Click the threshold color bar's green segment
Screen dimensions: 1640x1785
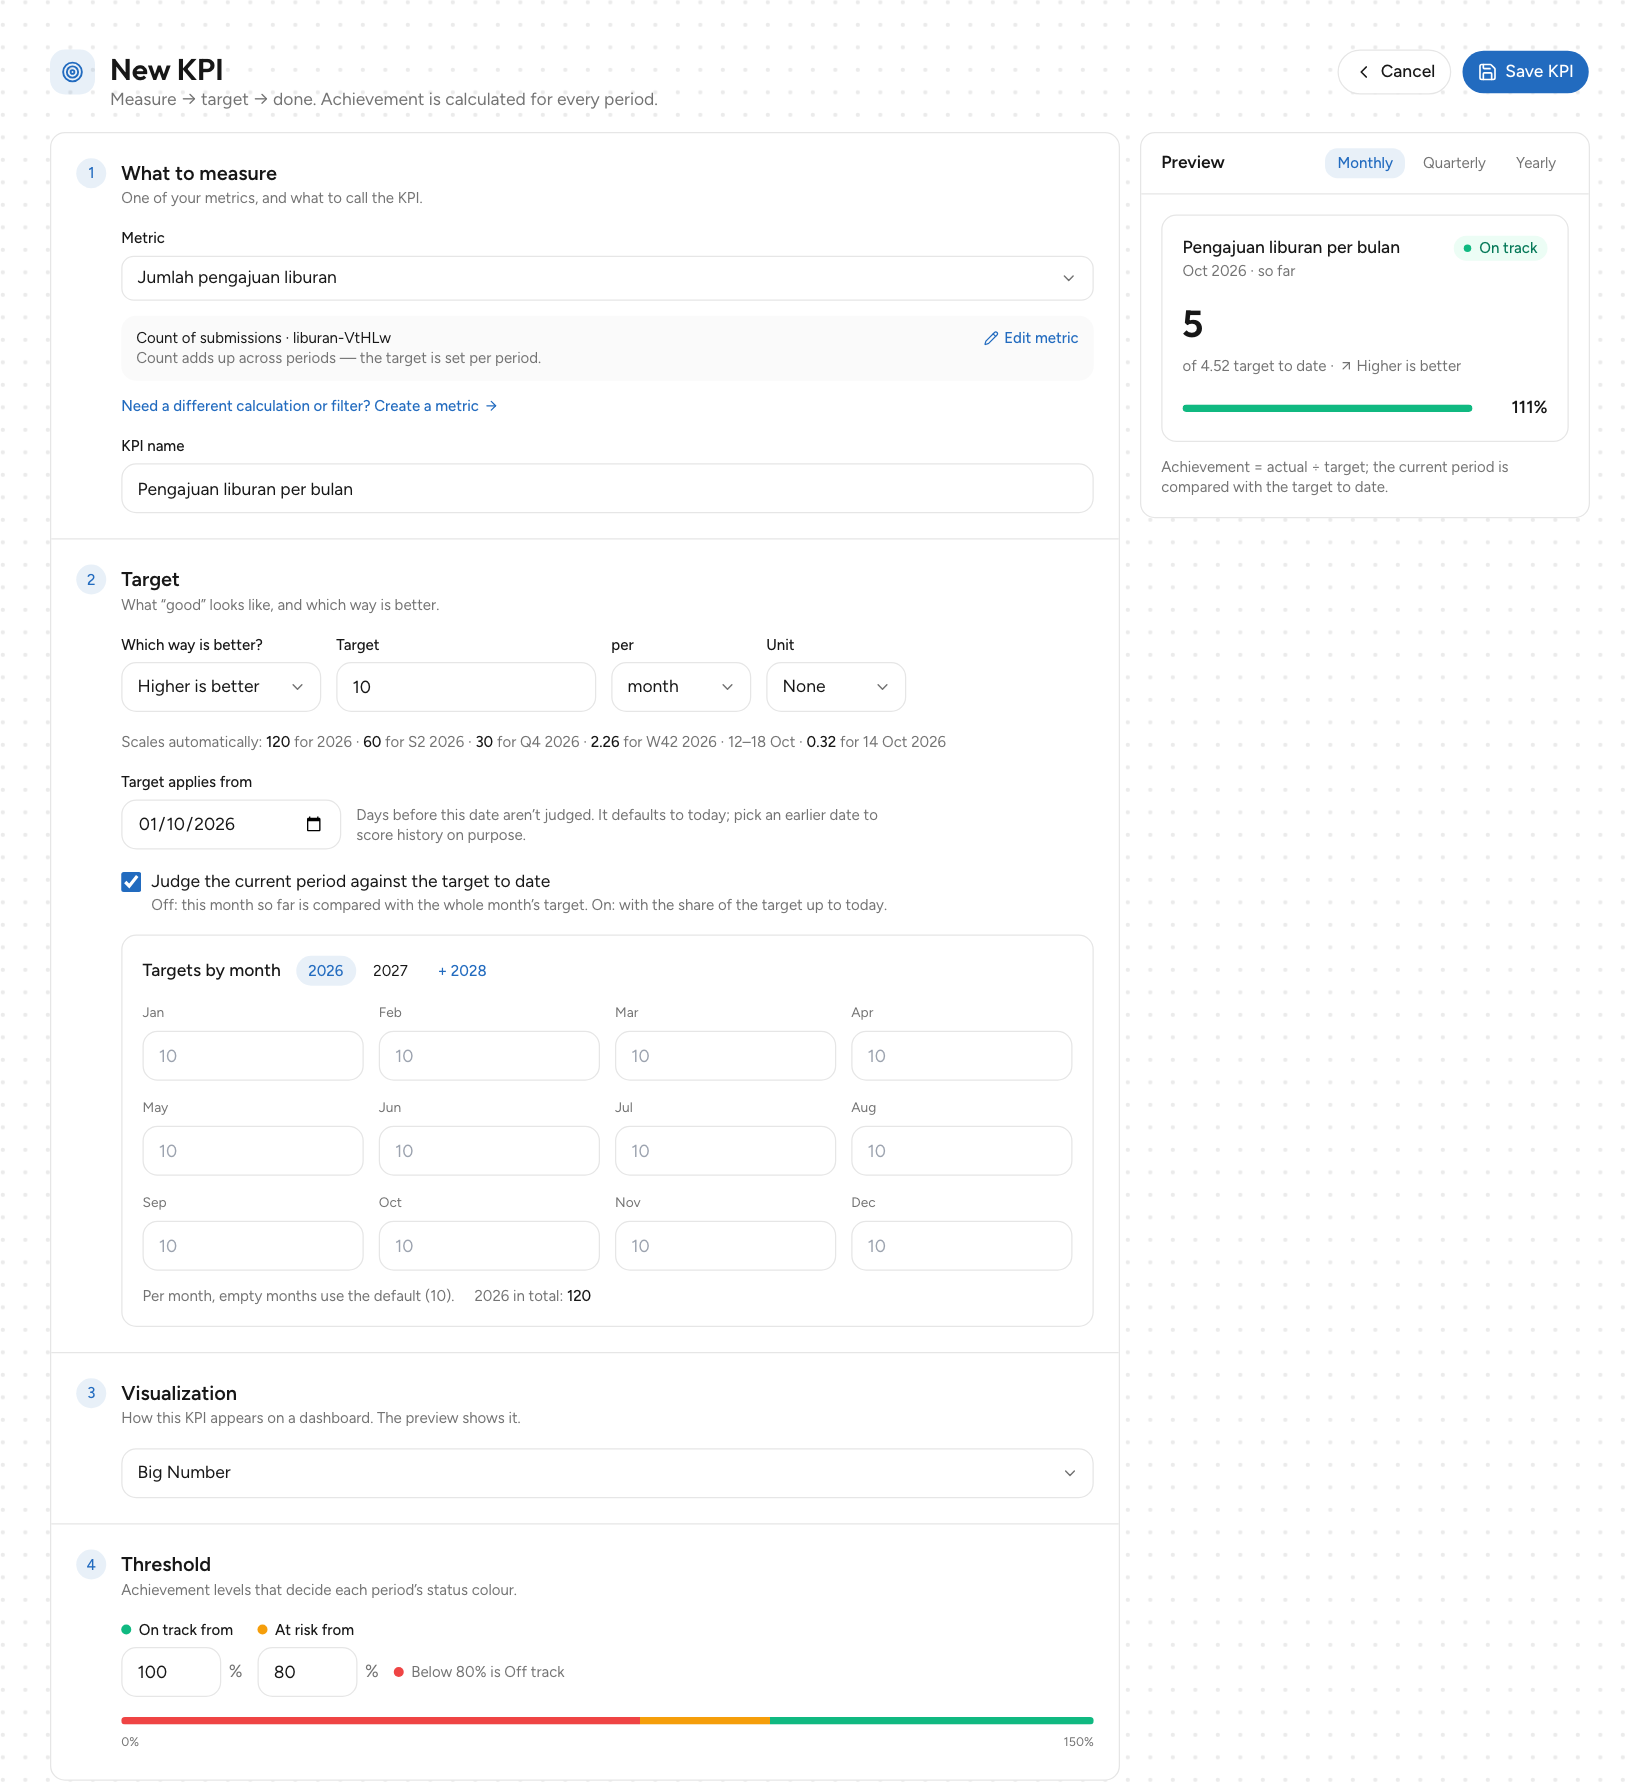click(931, 1721)
